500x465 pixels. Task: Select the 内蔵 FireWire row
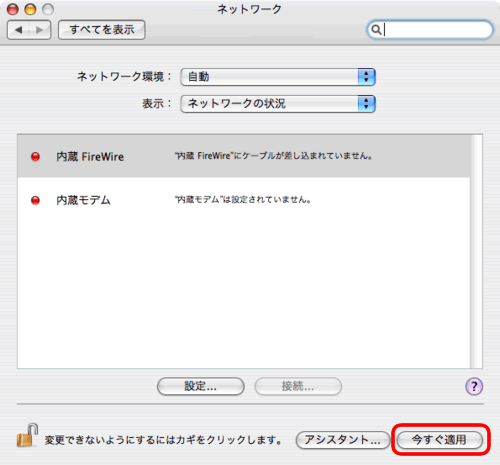pos(244,156)
